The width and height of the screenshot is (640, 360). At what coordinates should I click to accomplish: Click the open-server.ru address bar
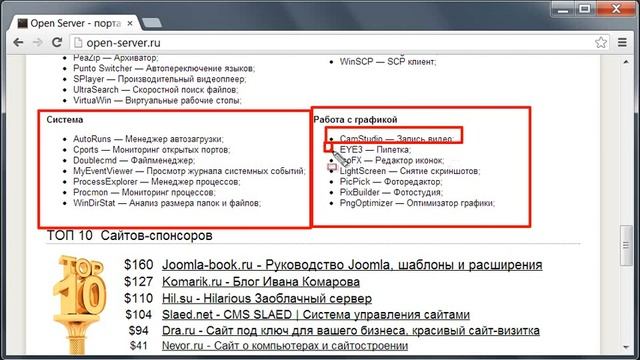point(340,43)
